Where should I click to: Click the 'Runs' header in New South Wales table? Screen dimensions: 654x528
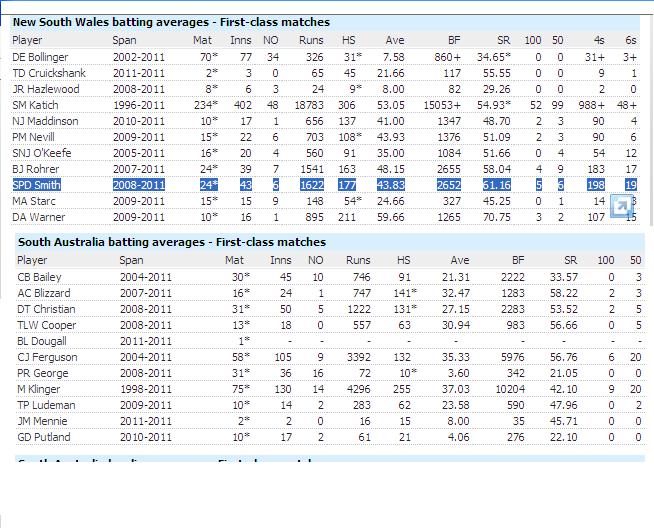pos(311,40)
